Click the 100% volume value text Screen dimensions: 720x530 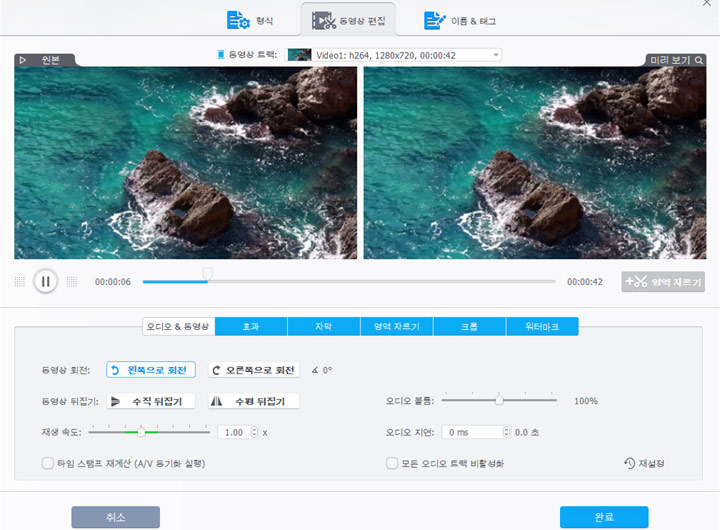[586, 401]
